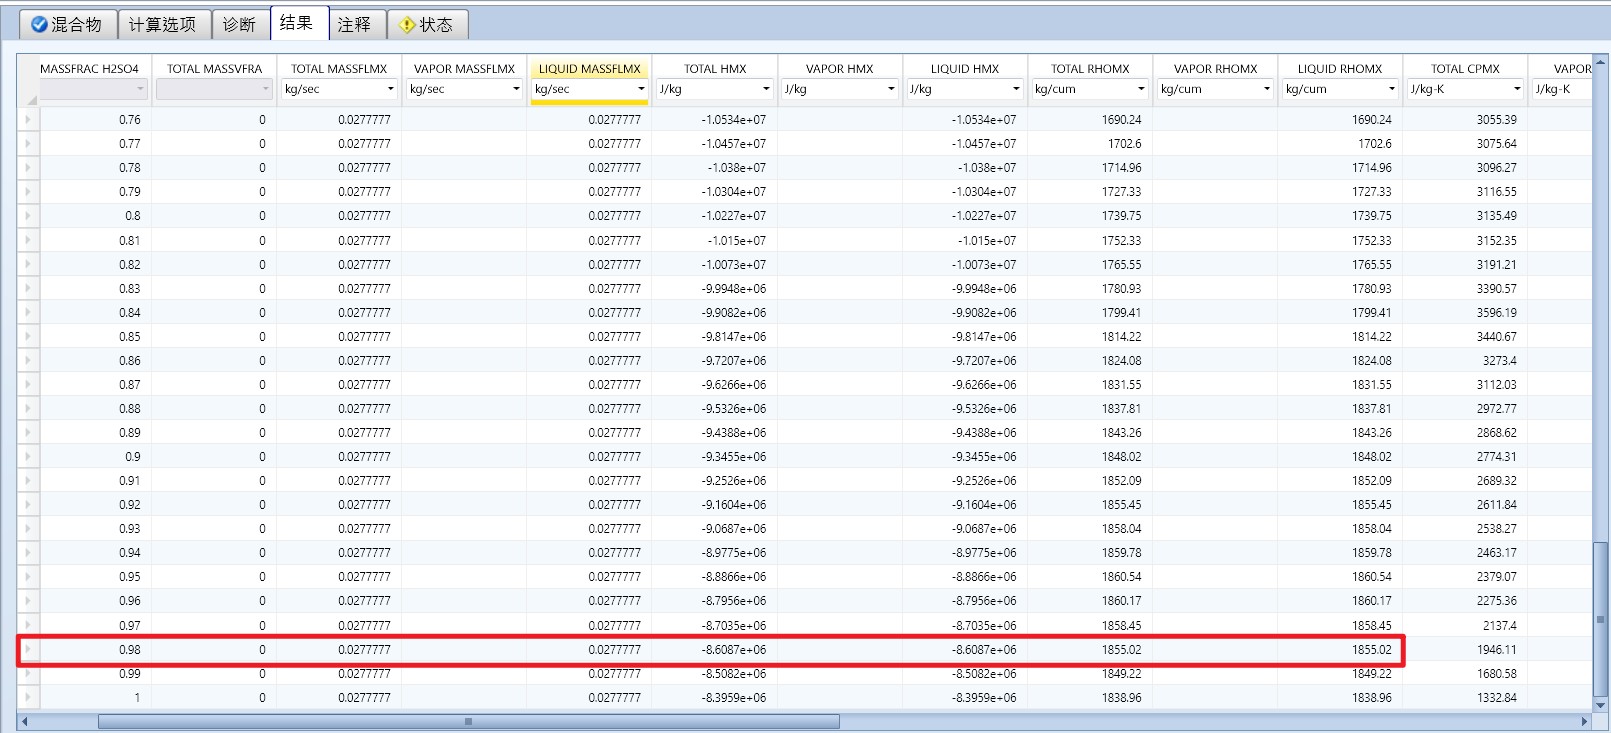Screen dimensions: 1611x733
Task: Click TOTAL RHOMX value 1855.02
Action: pyautogui.click(x=1121, y=649)
